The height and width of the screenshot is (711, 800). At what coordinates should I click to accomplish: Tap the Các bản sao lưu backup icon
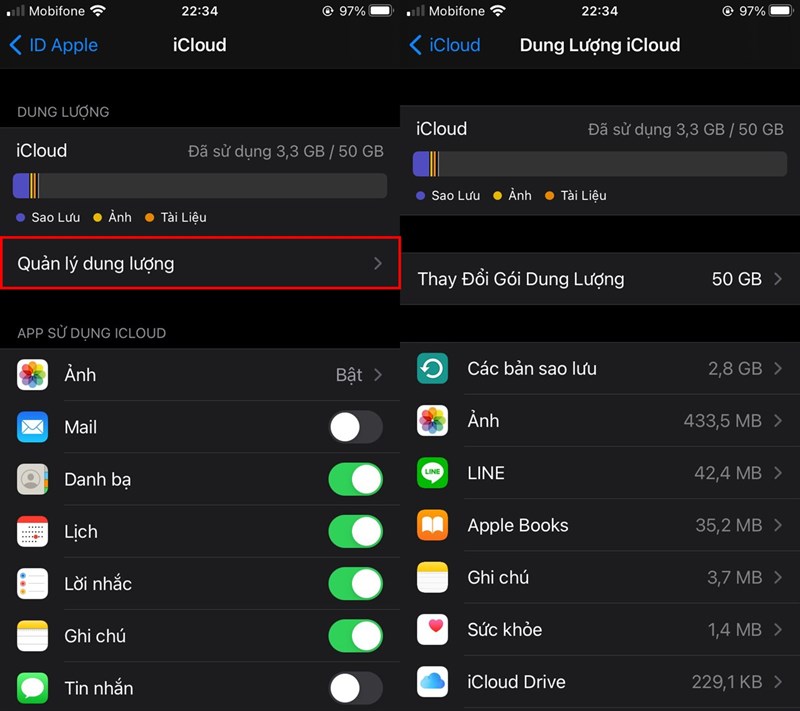tap(433, 368)
